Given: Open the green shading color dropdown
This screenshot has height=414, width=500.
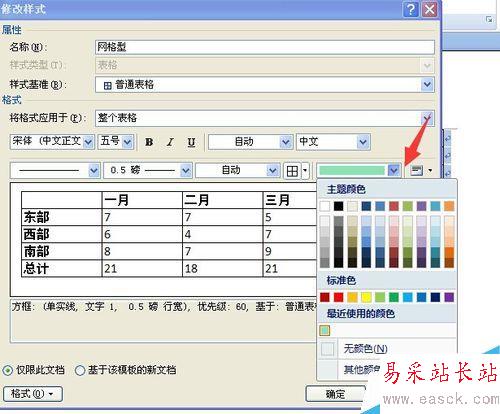Looking at the screenshot, I should click(394, 171).
